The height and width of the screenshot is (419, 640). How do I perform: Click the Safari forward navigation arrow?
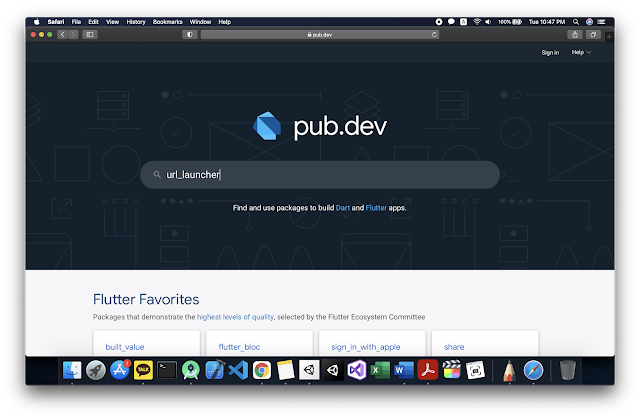73,35
